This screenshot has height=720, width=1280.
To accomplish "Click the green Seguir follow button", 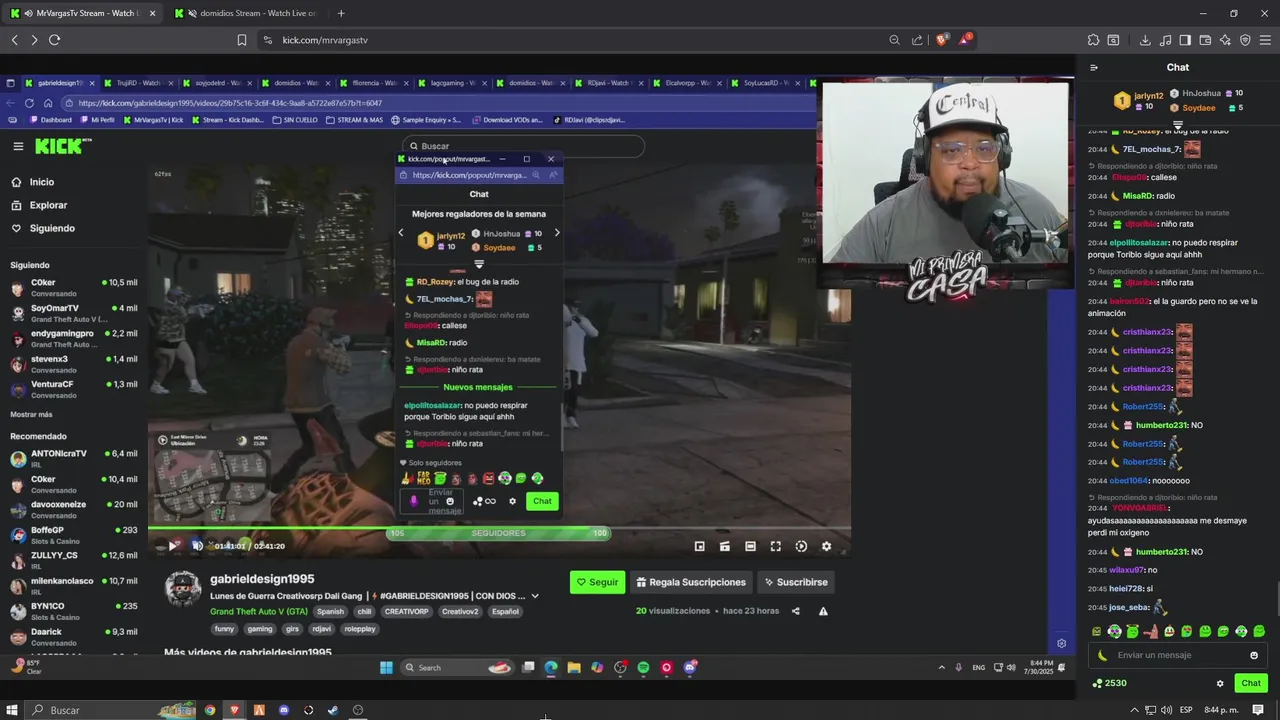I will [597, 582].
